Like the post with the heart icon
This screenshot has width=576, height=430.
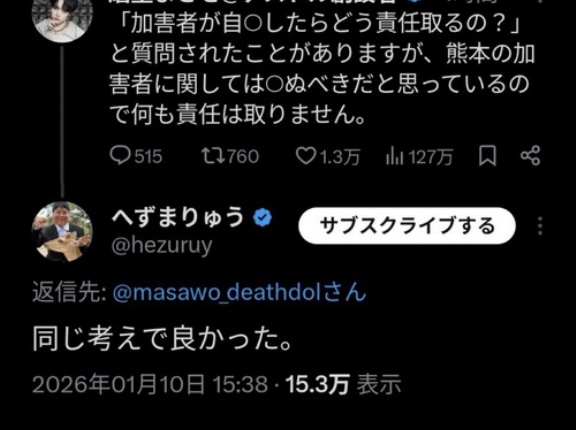[306, 156]
